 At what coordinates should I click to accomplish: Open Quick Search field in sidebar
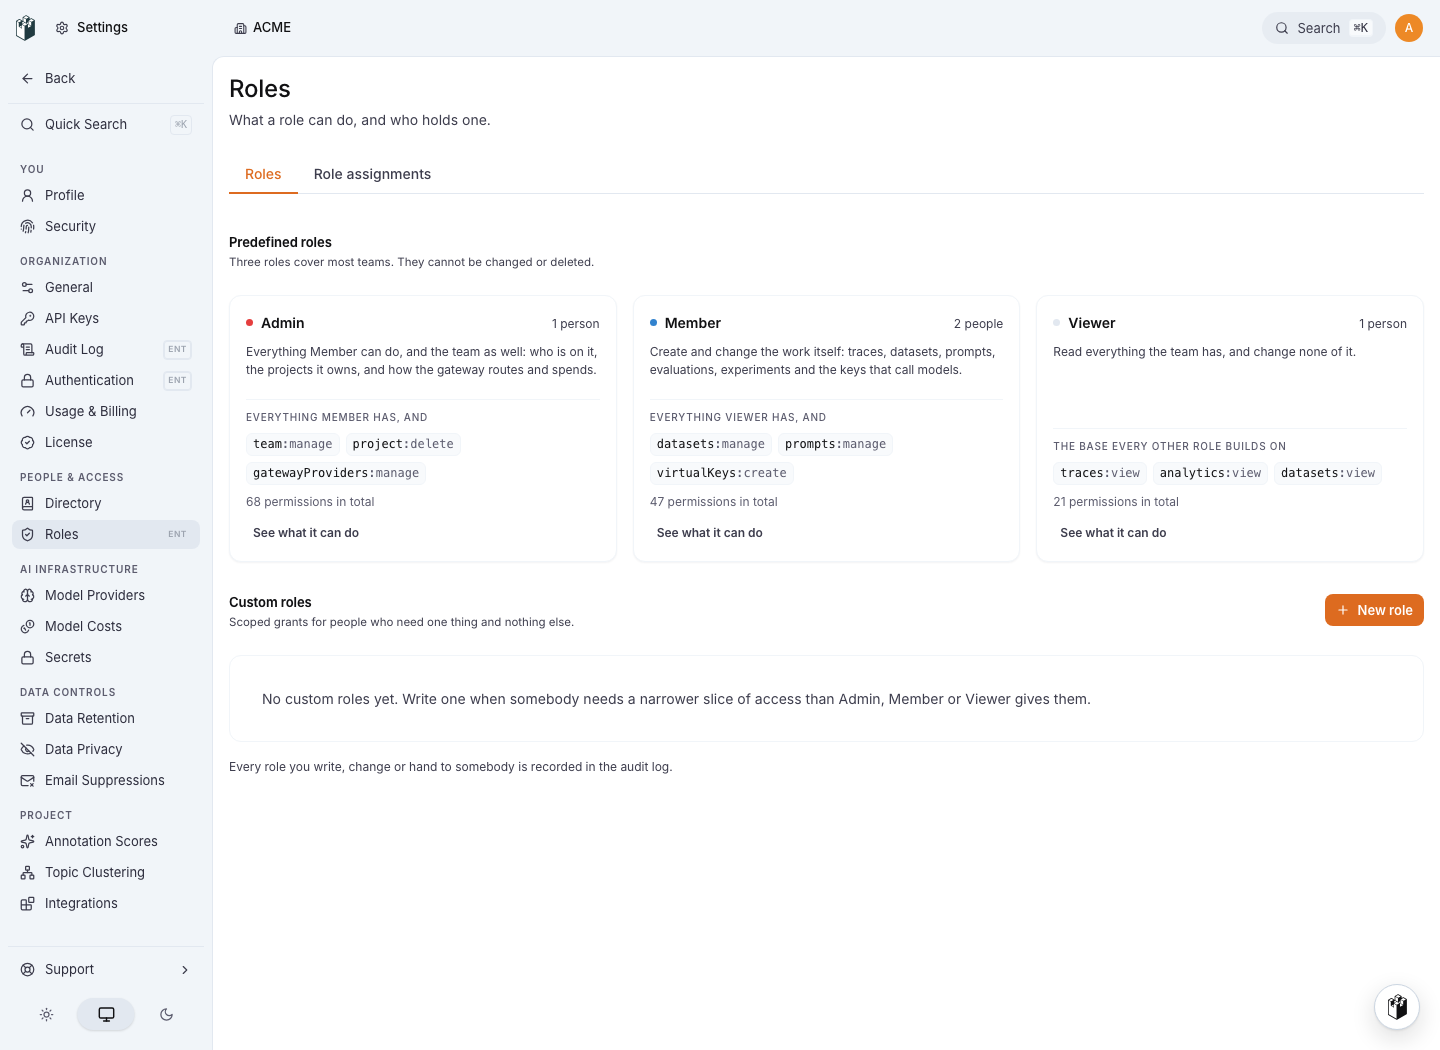coord(106,124)
